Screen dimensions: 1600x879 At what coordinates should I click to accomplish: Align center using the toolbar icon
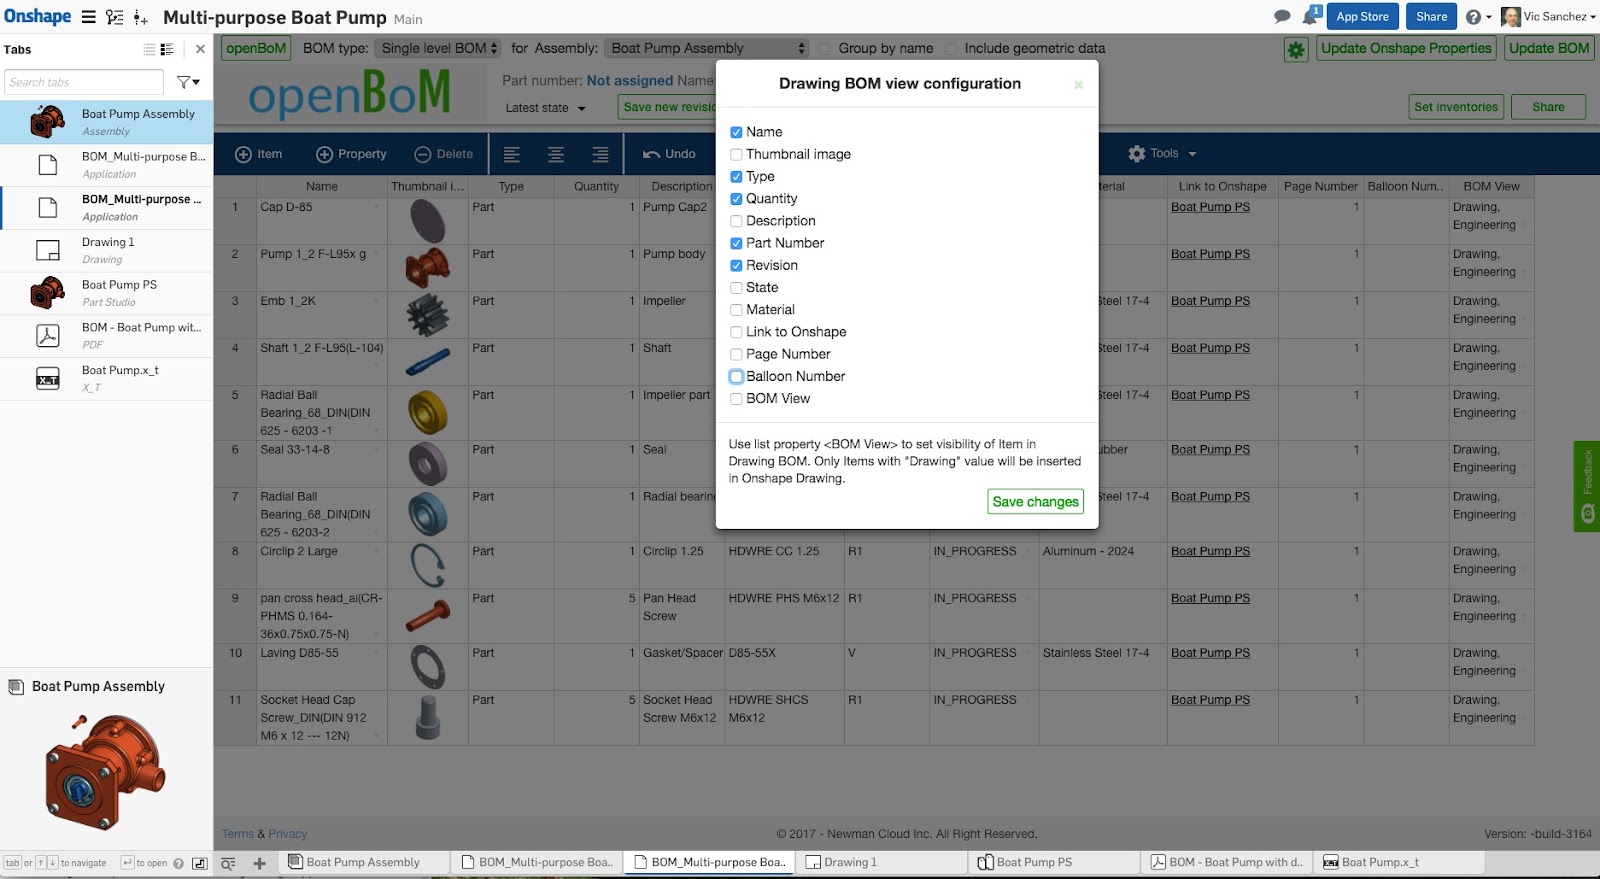[556, 154]
